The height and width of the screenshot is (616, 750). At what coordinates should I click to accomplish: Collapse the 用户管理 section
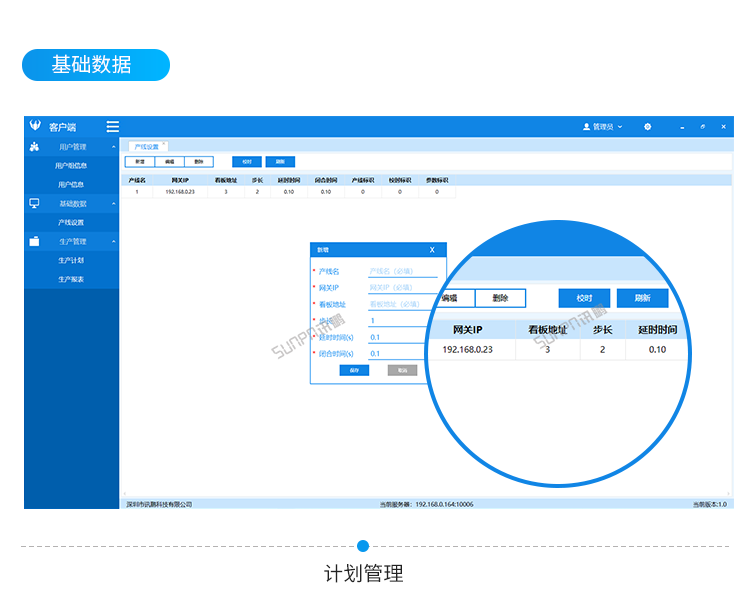click(x=113, y=147)
